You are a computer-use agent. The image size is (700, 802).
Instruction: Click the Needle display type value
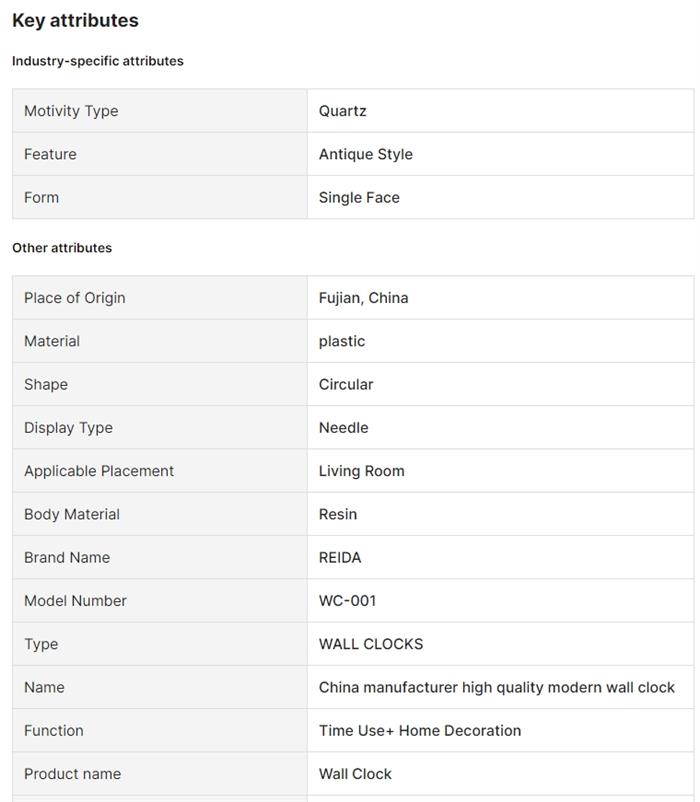tap(344, 427)
